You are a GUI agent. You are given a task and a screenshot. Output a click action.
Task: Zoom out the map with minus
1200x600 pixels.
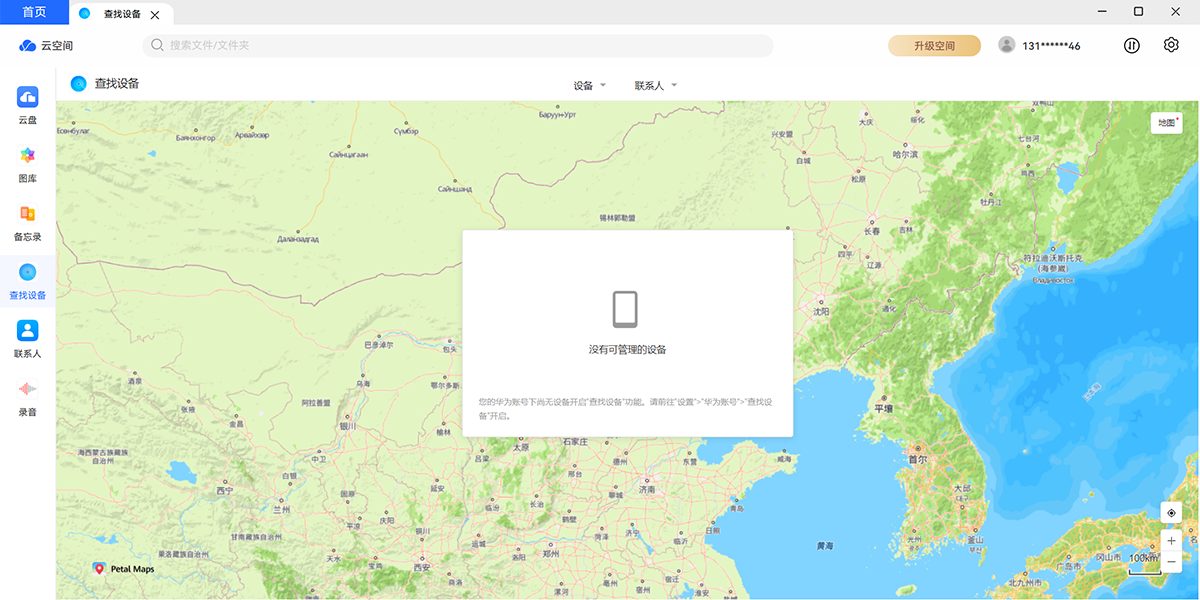[x=1171, y=562]
